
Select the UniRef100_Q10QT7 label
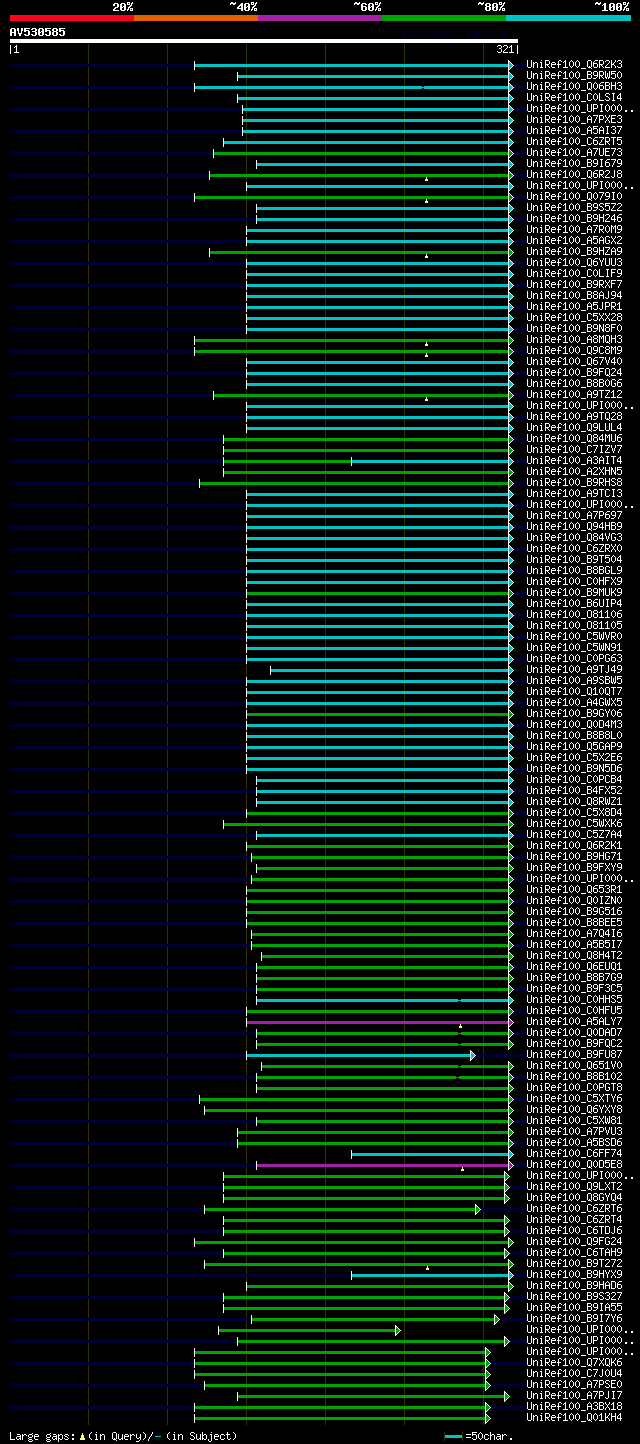574,692
